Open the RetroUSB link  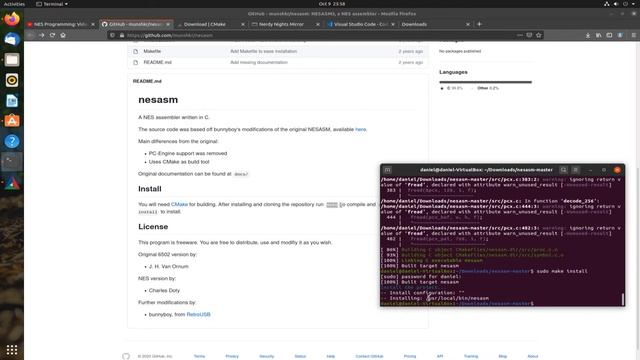tap(198, 314)
